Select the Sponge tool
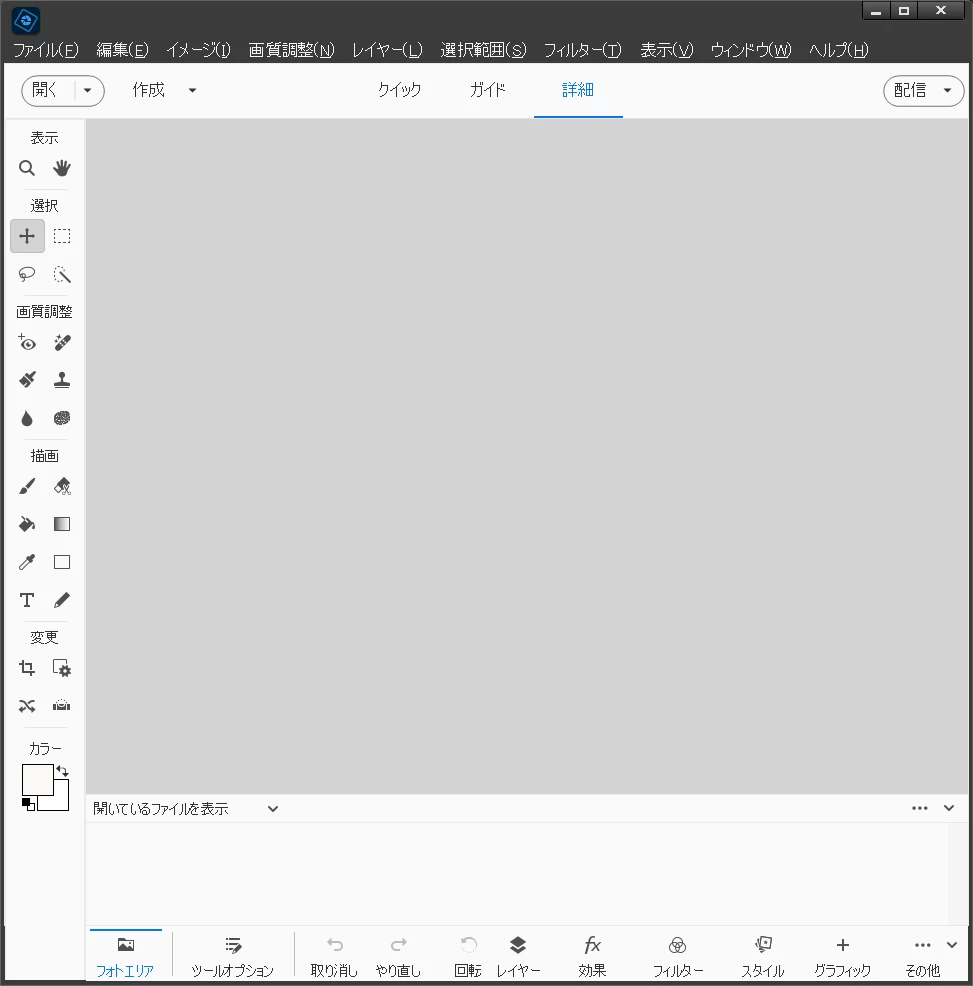Image resolution: width=973 pixels, height=986 pixels. pos(62,418)
